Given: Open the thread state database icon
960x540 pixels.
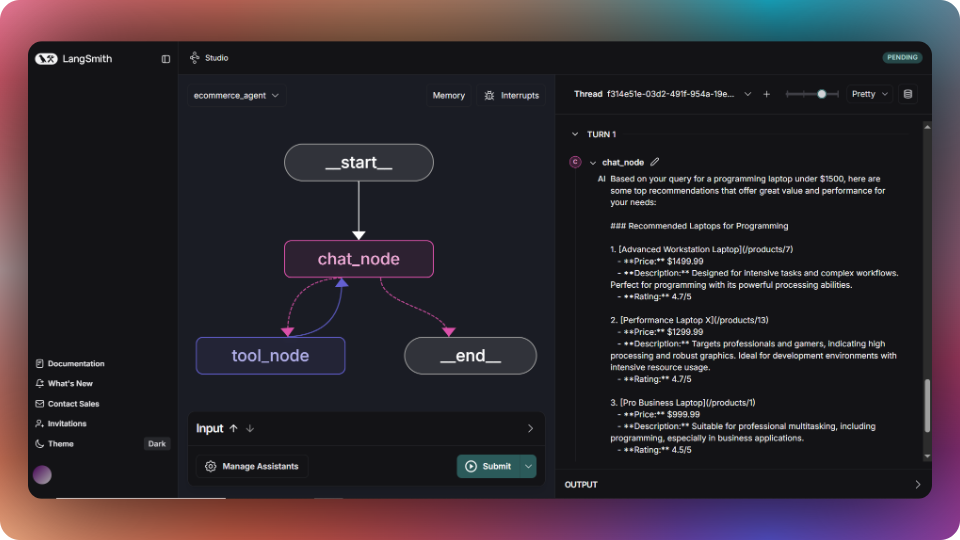Looking at the screenshot, I should tap(908, 94).
